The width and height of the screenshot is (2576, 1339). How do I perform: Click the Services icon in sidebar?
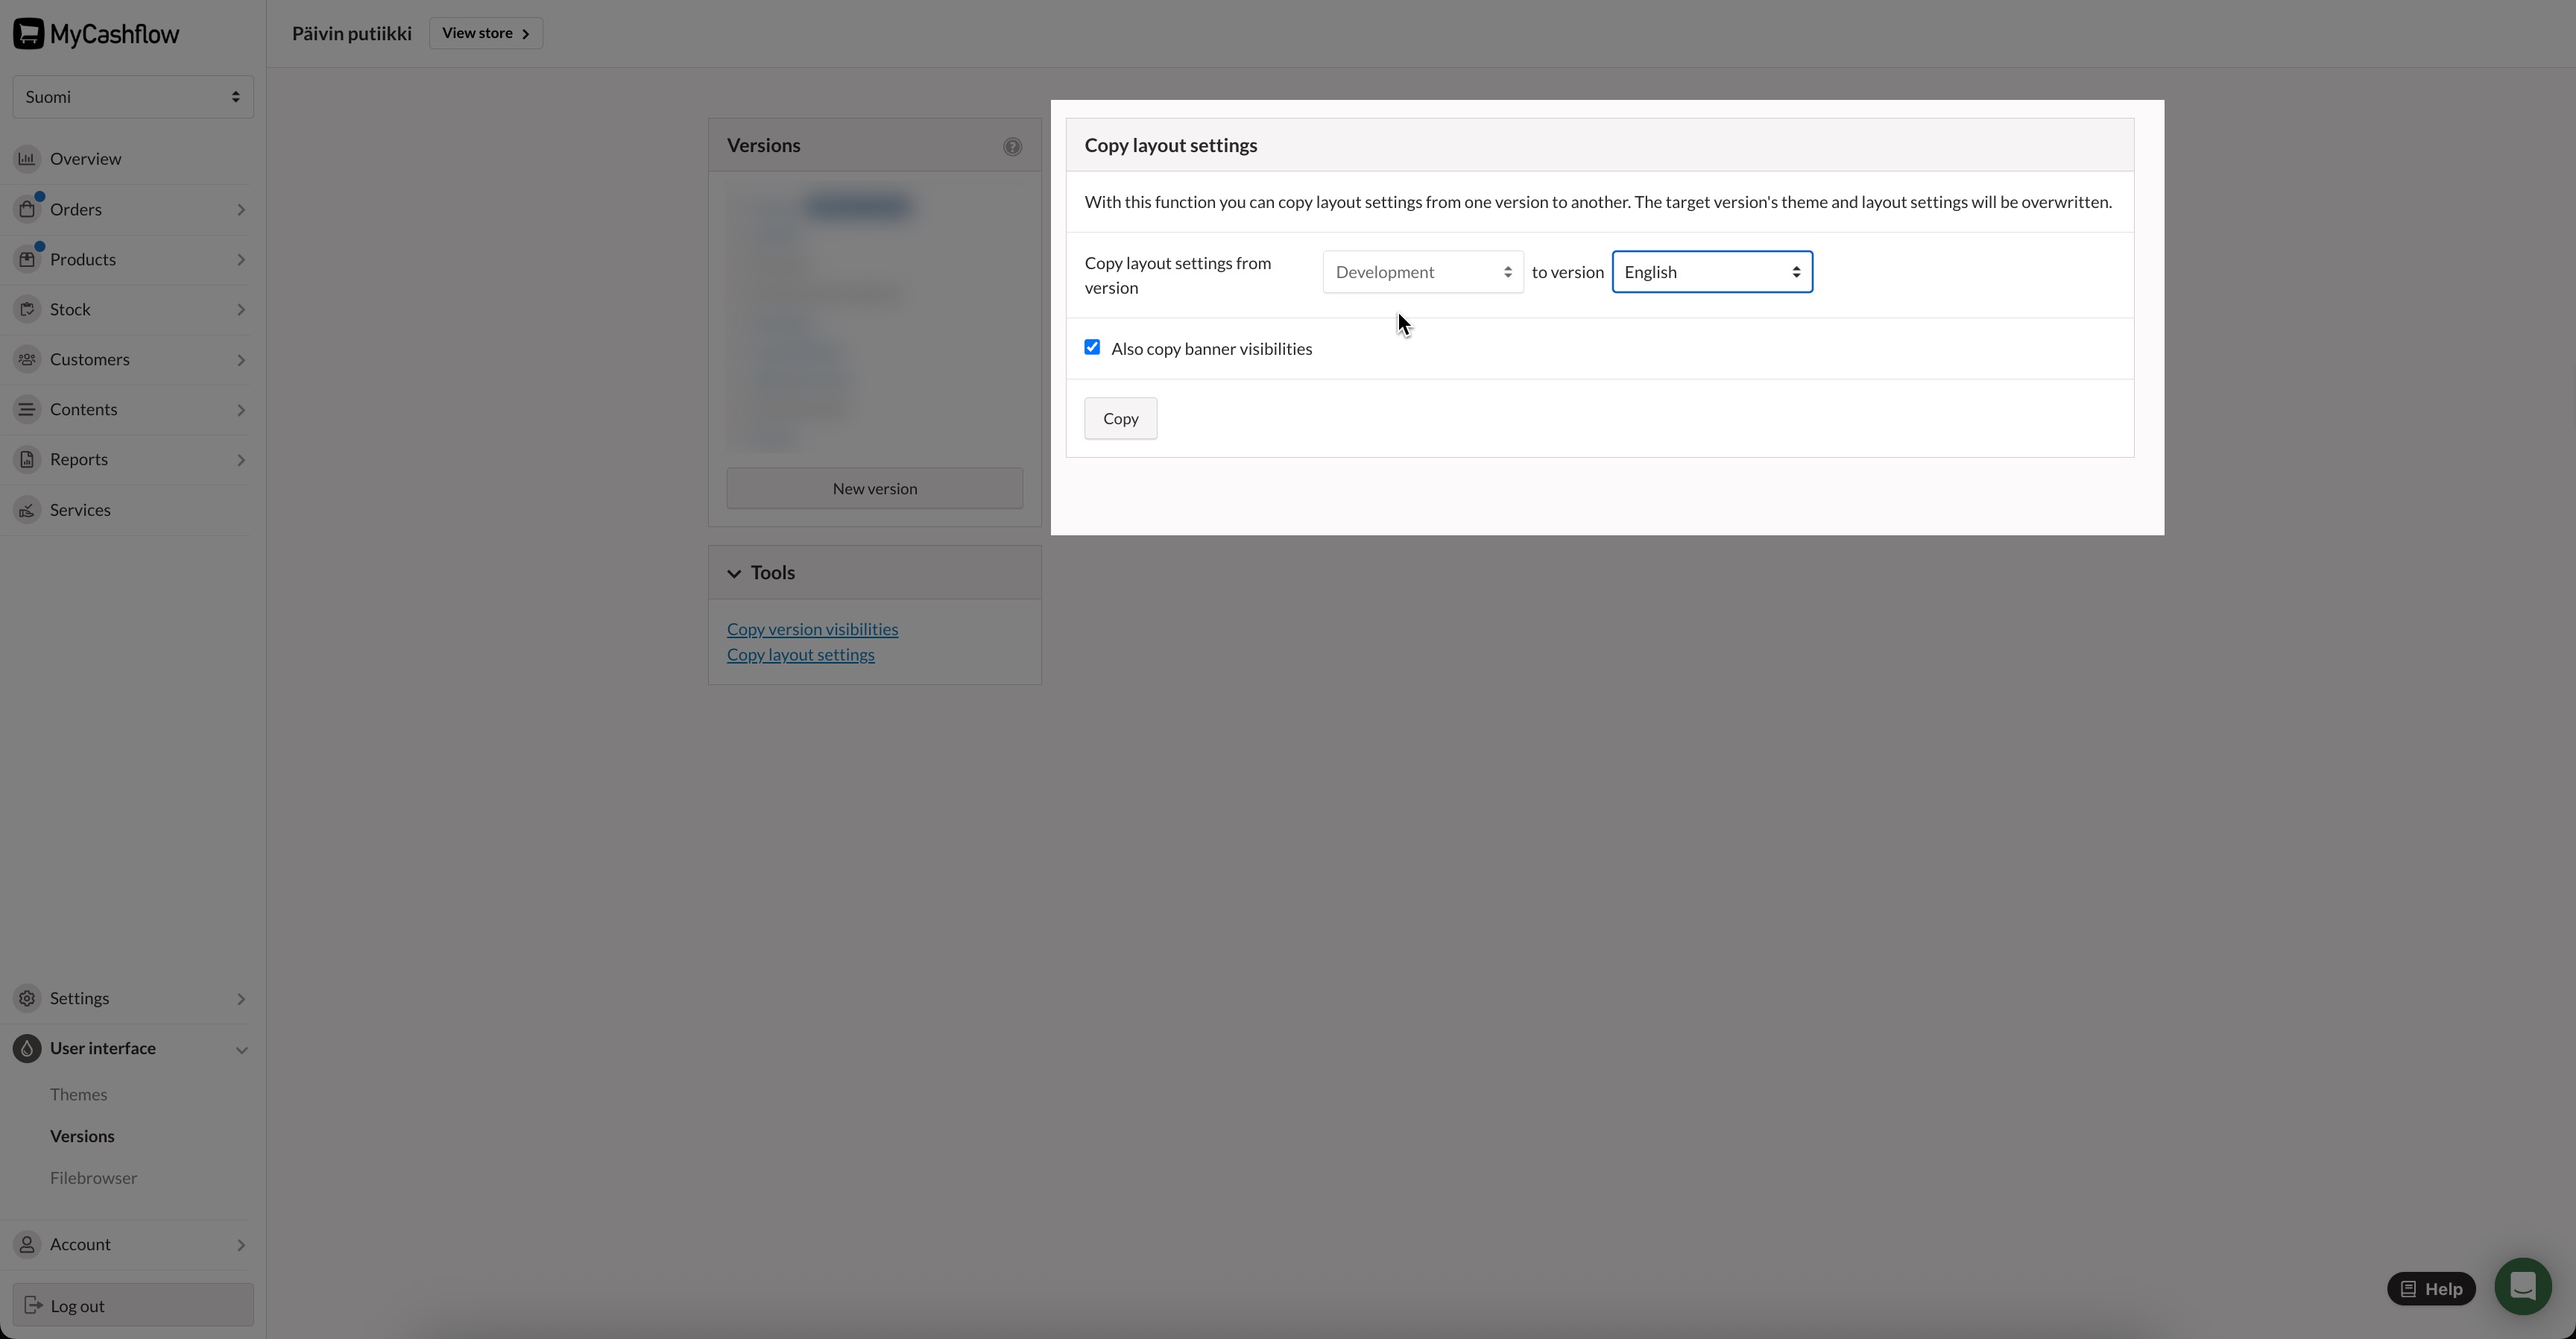coord(27,510)
